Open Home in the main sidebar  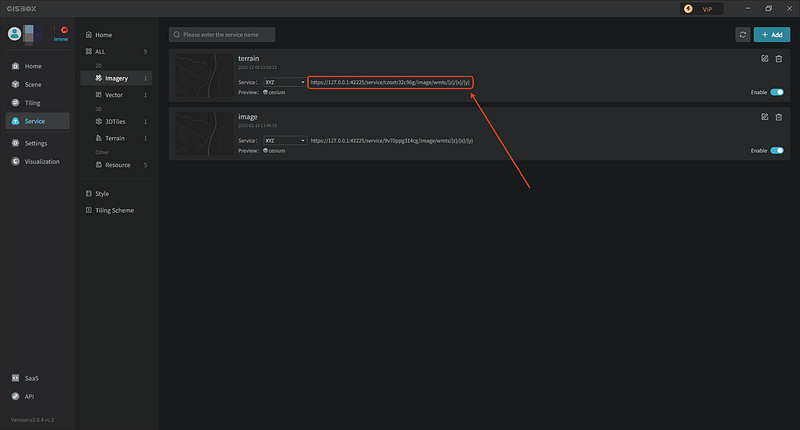pyautogui.click(x=37, y=66)
